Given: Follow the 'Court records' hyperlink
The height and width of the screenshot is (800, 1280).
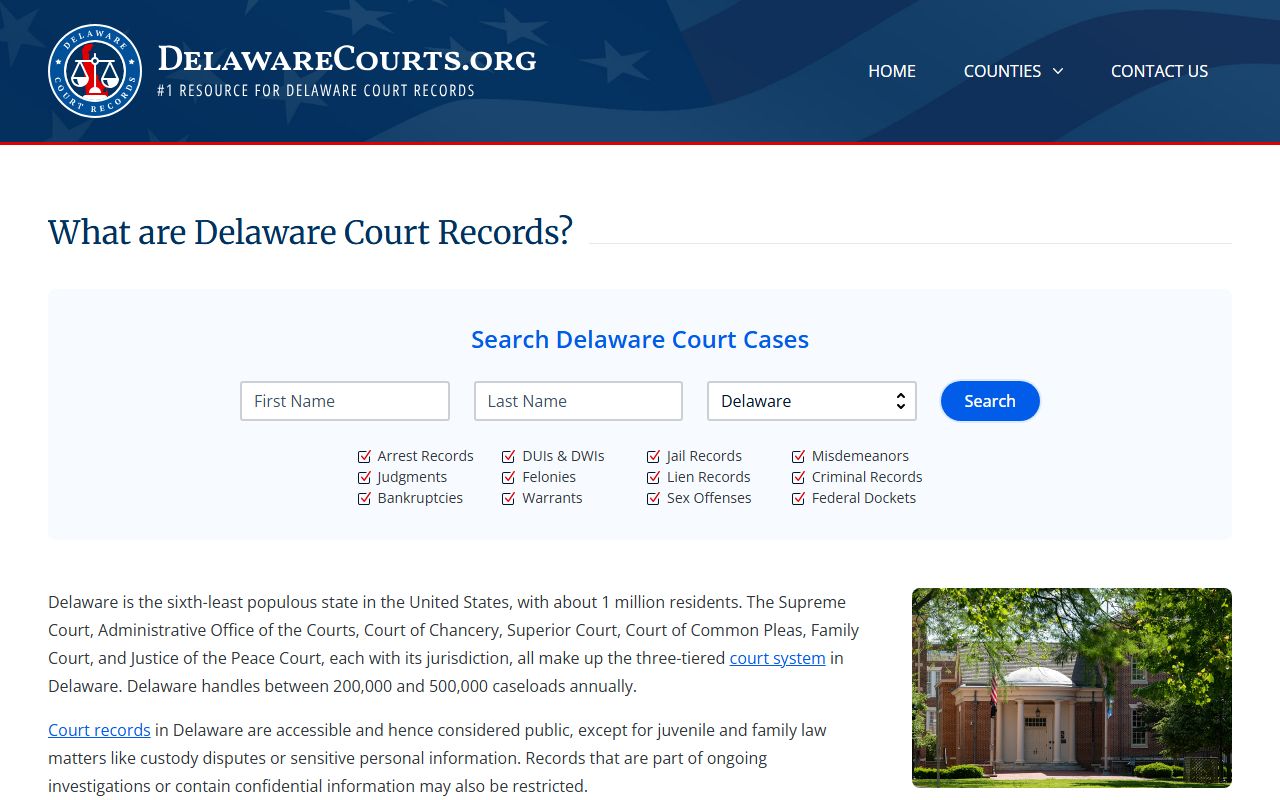Looking at the screenshot, I should 99,730.
